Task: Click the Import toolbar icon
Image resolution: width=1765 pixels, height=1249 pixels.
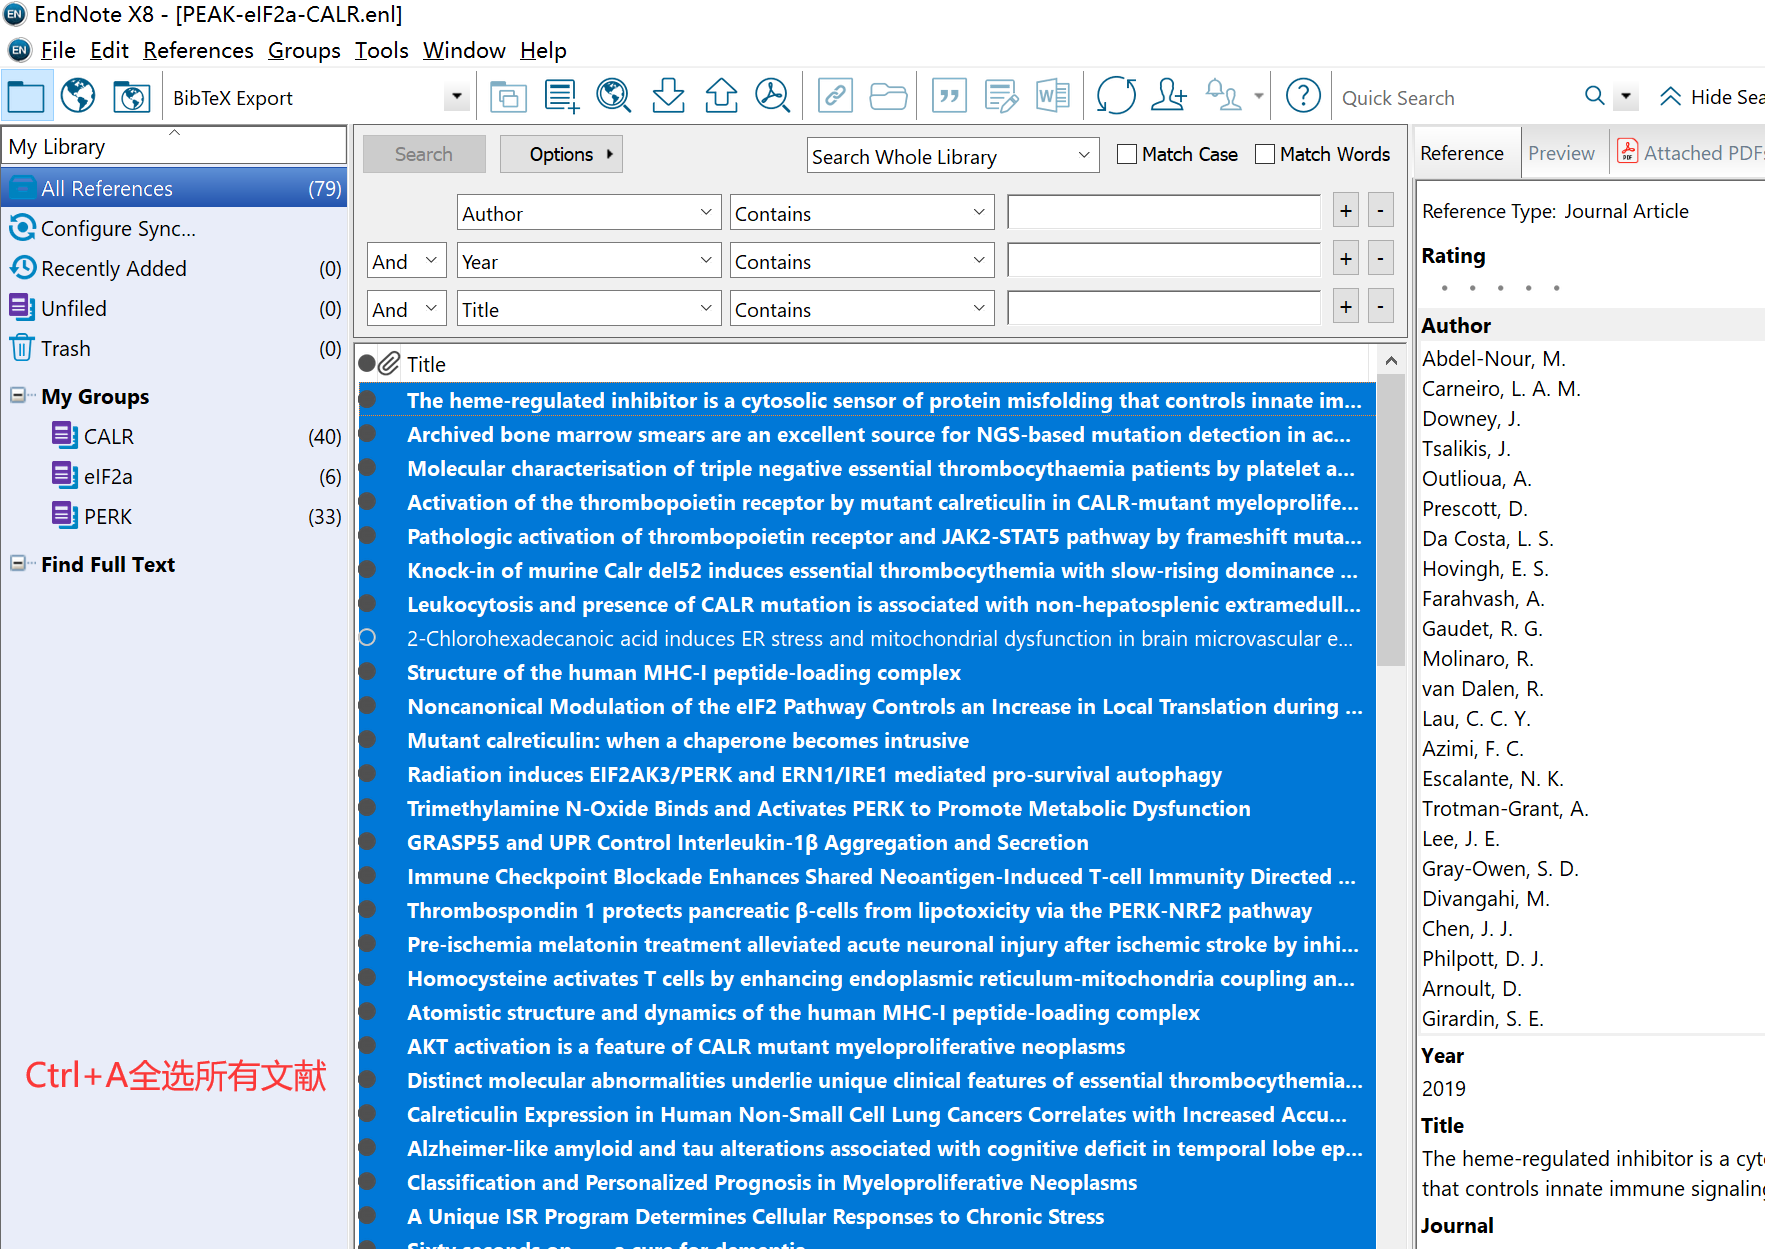Action: click(668, 97)
